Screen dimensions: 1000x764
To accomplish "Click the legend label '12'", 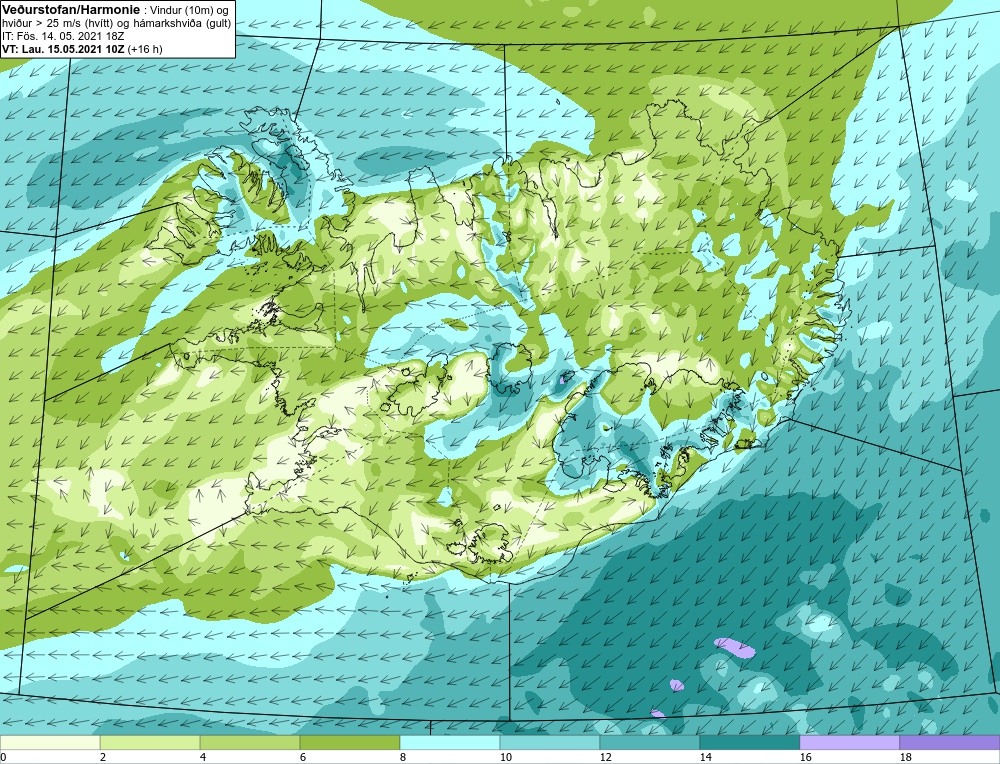I will [606, 757].
